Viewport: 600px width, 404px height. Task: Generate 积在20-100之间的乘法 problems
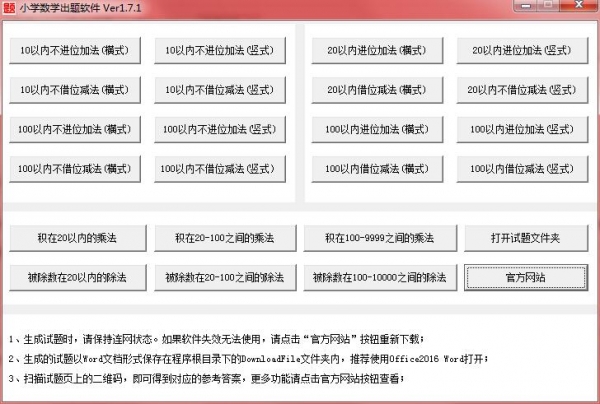(225, 238)
